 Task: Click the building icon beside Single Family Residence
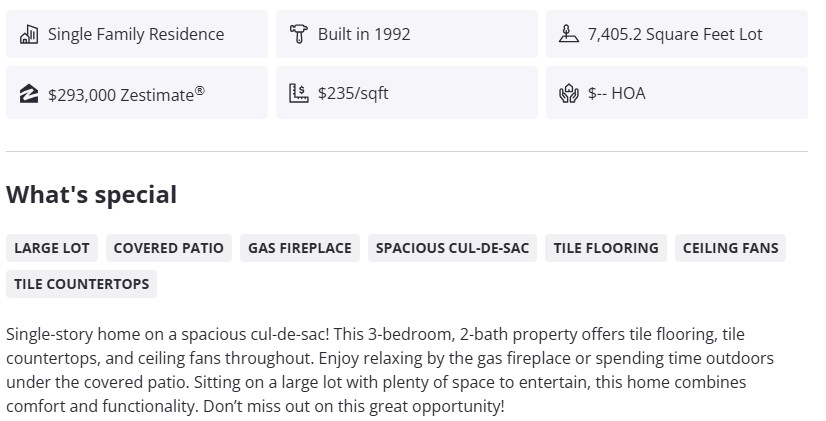(x=29, y=34)
